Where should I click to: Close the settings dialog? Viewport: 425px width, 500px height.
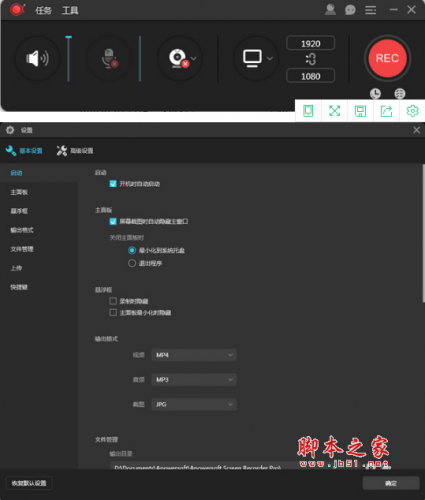417,130
